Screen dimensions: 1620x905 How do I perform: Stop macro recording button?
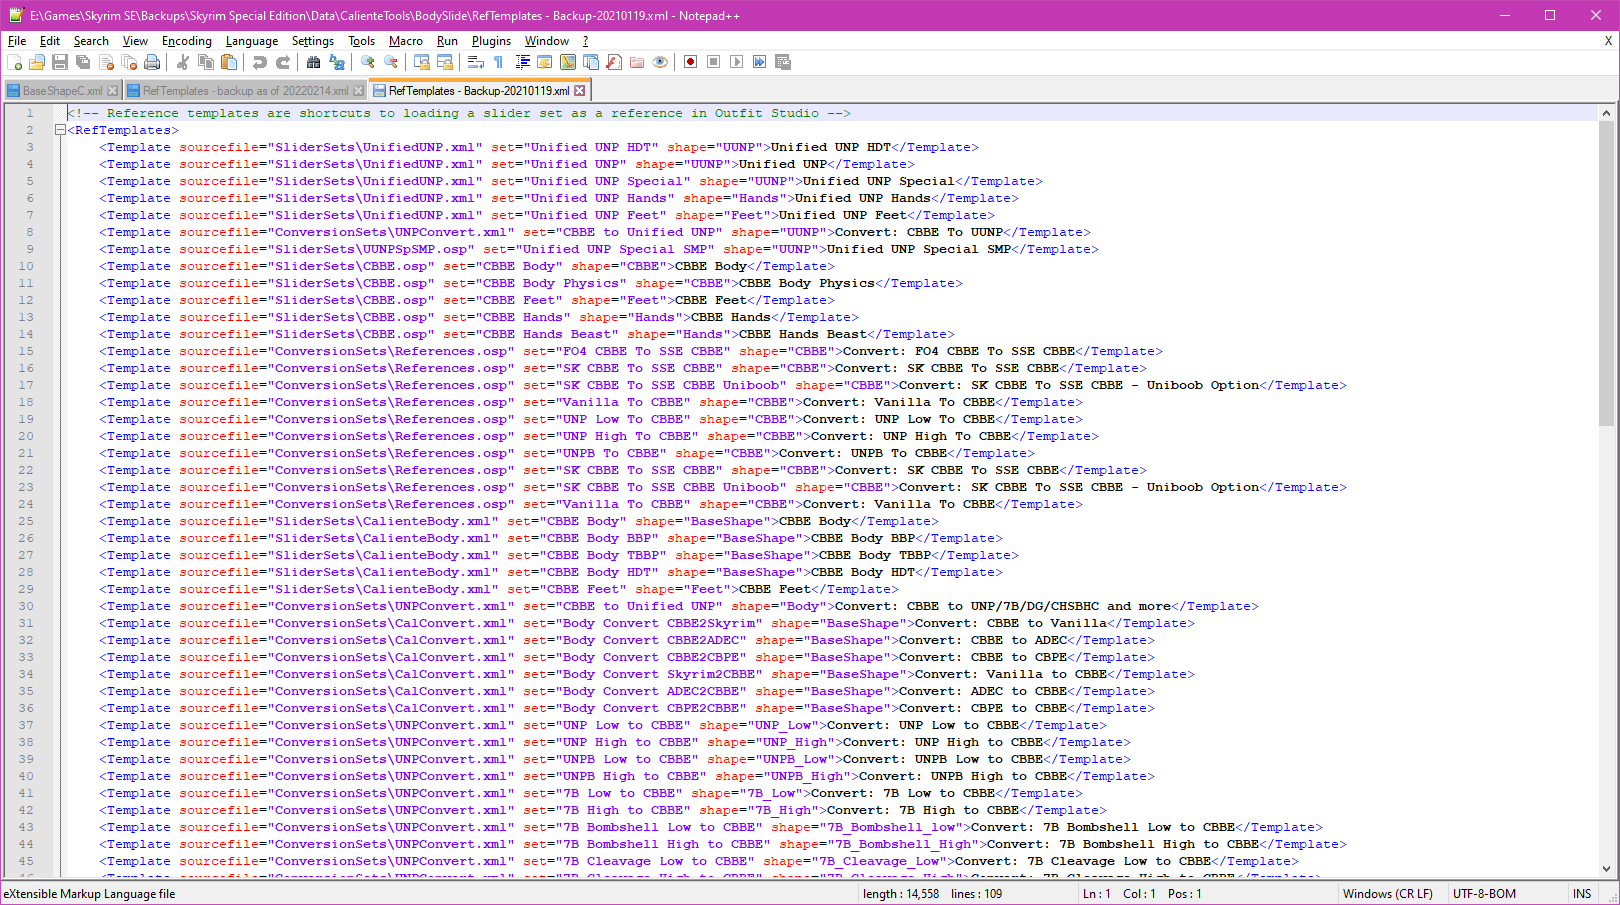click(x=713, y=62)
